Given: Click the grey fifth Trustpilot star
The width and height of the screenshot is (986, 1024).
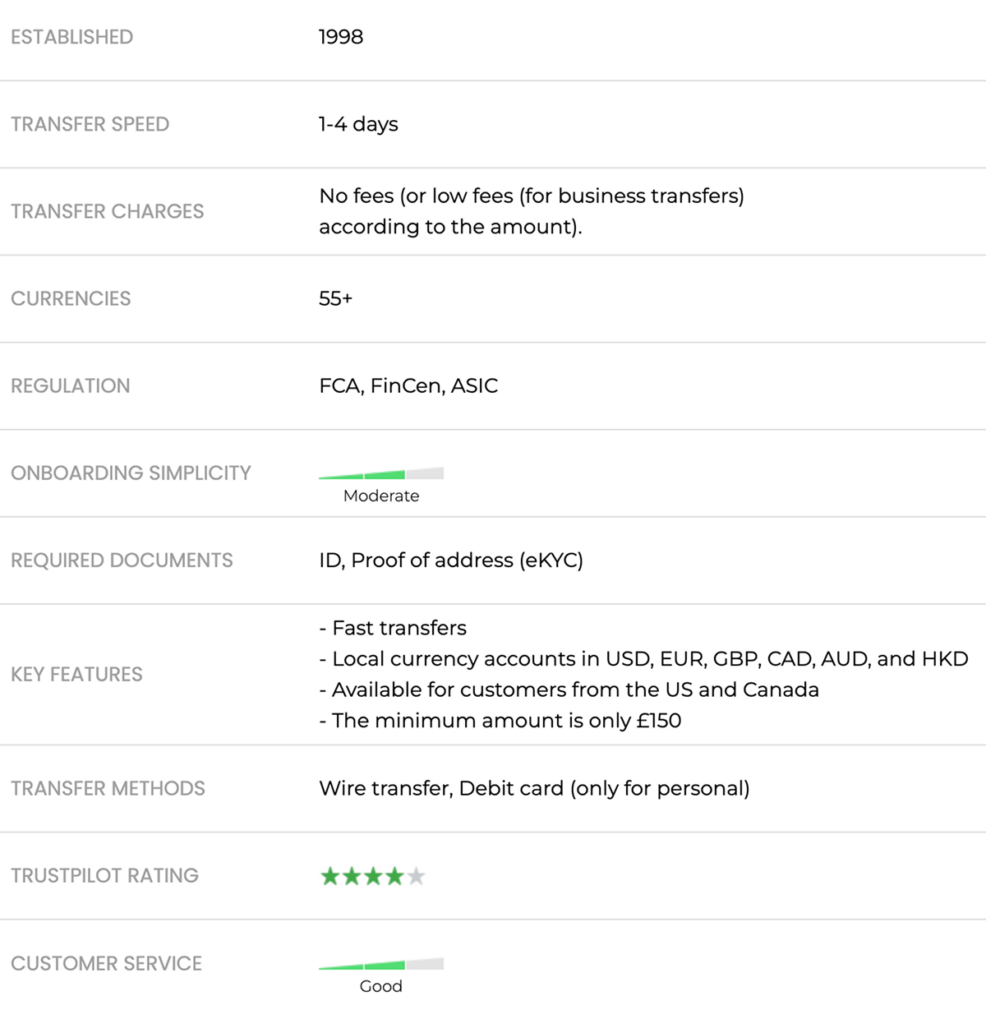Looking at the screenshot, I should click(416, 877).
